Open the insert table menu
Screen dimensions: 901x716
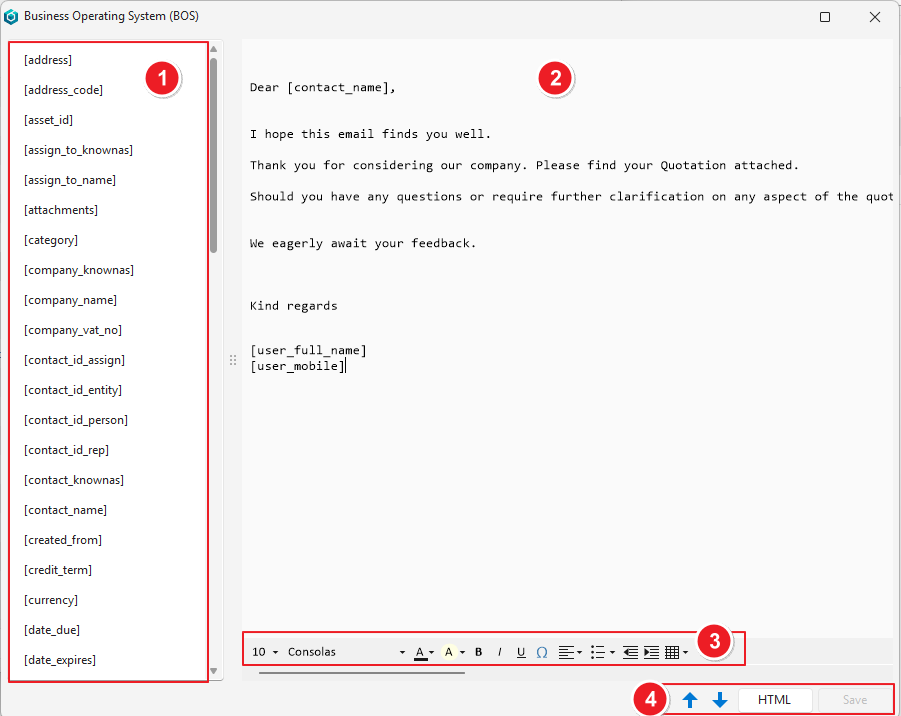pos(676,652)
